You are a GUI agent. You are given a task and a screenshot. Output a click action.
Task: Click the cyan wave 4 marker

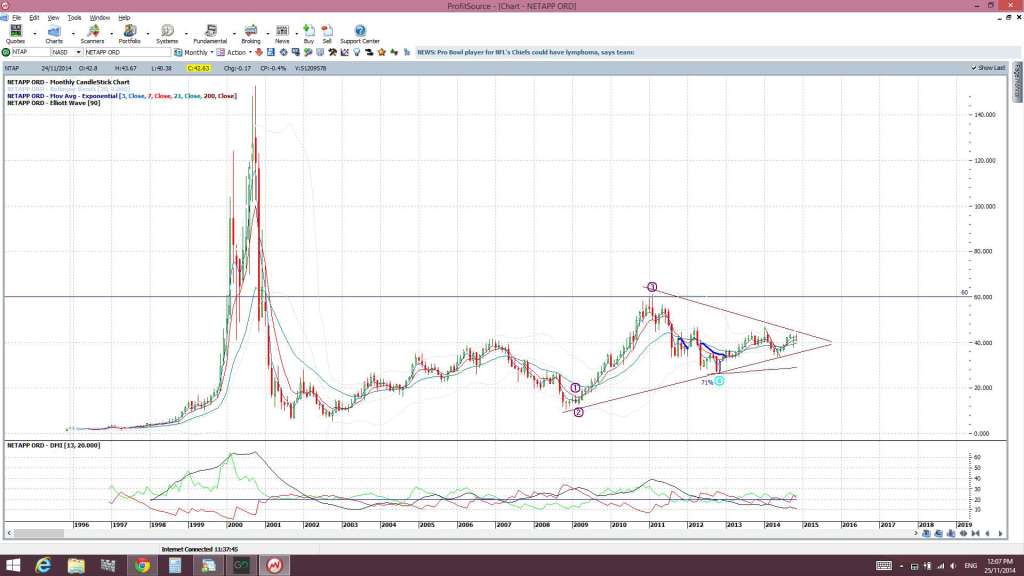(x=719, y=381)
